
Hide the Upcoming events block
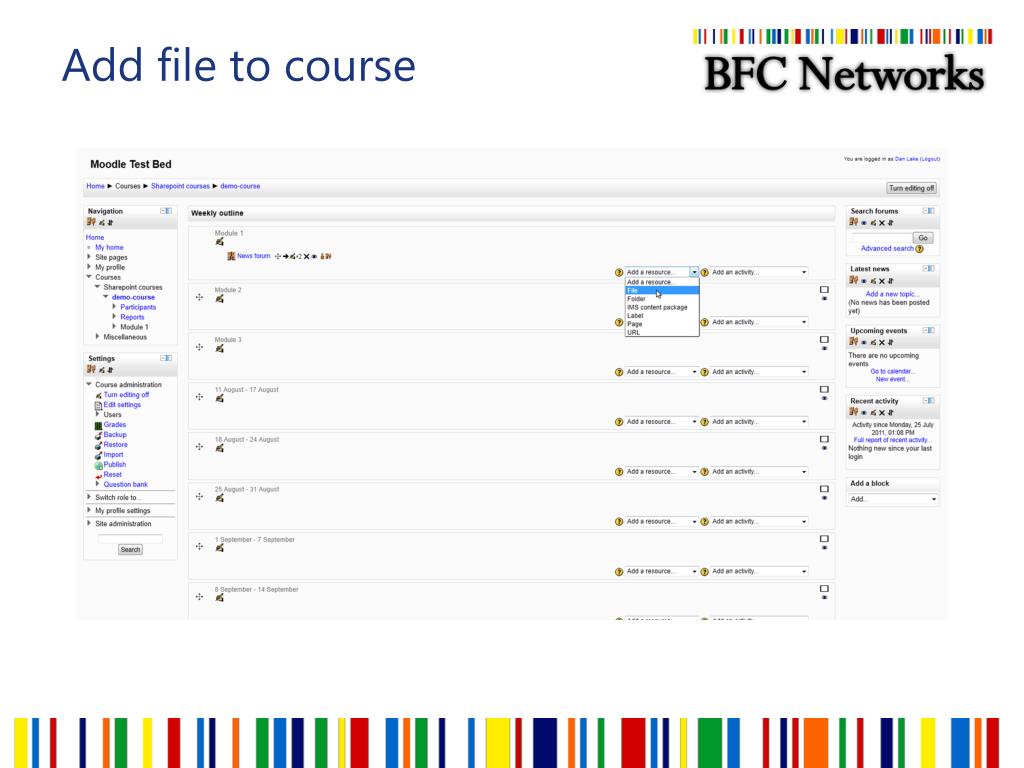(863, 343)
